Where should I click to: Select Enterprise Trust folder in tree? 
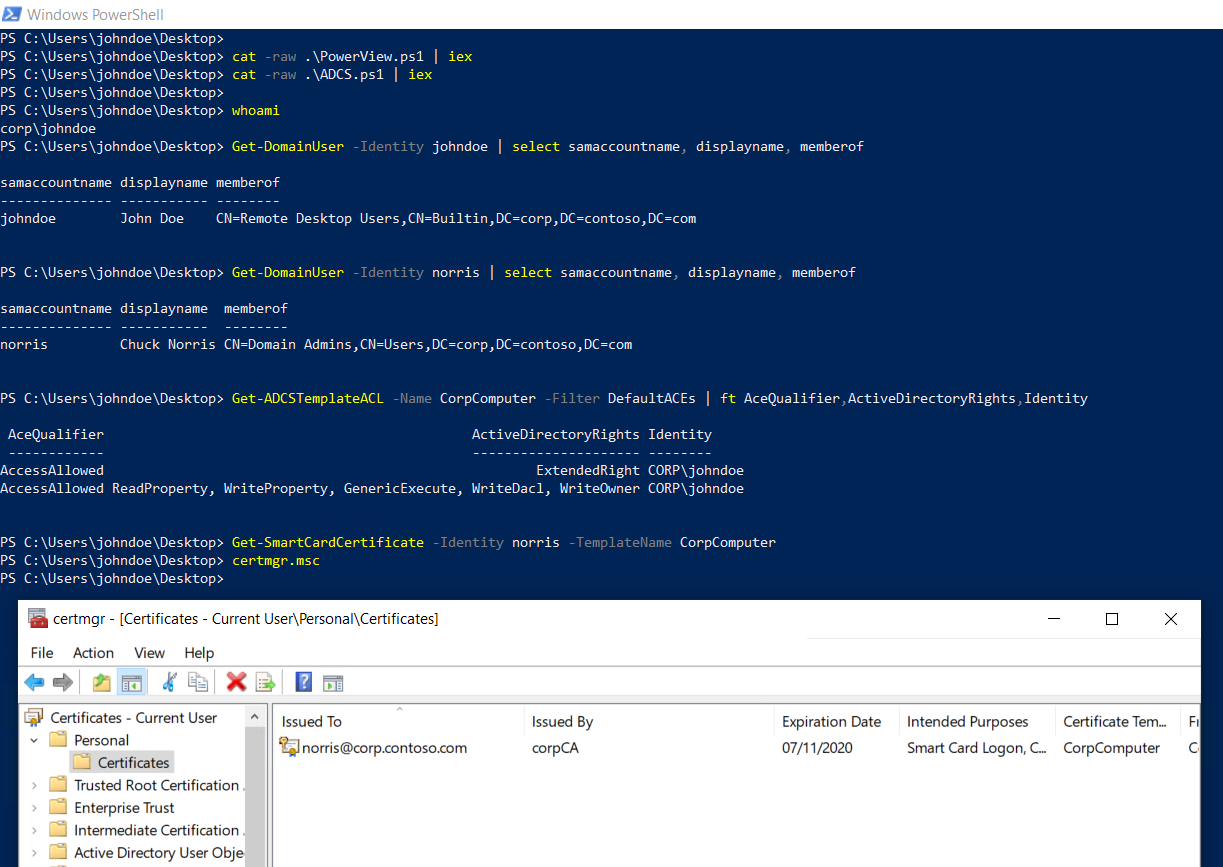(124, 807)
